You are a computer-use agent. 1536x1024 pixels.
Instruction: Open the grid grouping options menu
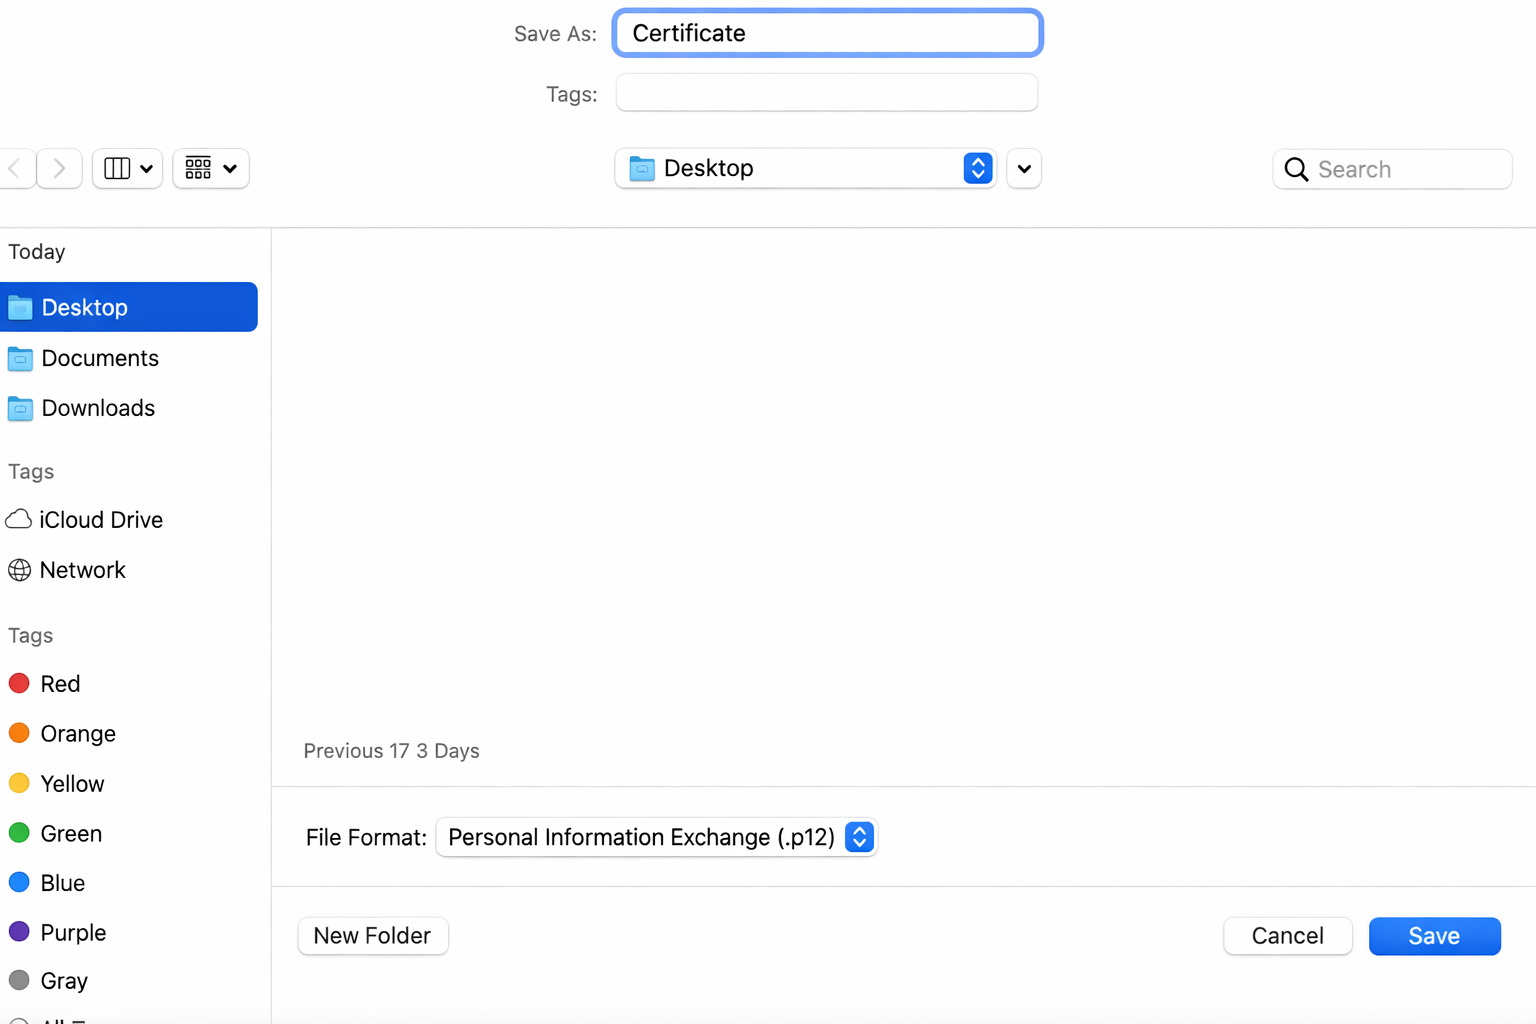click(211, 169)
